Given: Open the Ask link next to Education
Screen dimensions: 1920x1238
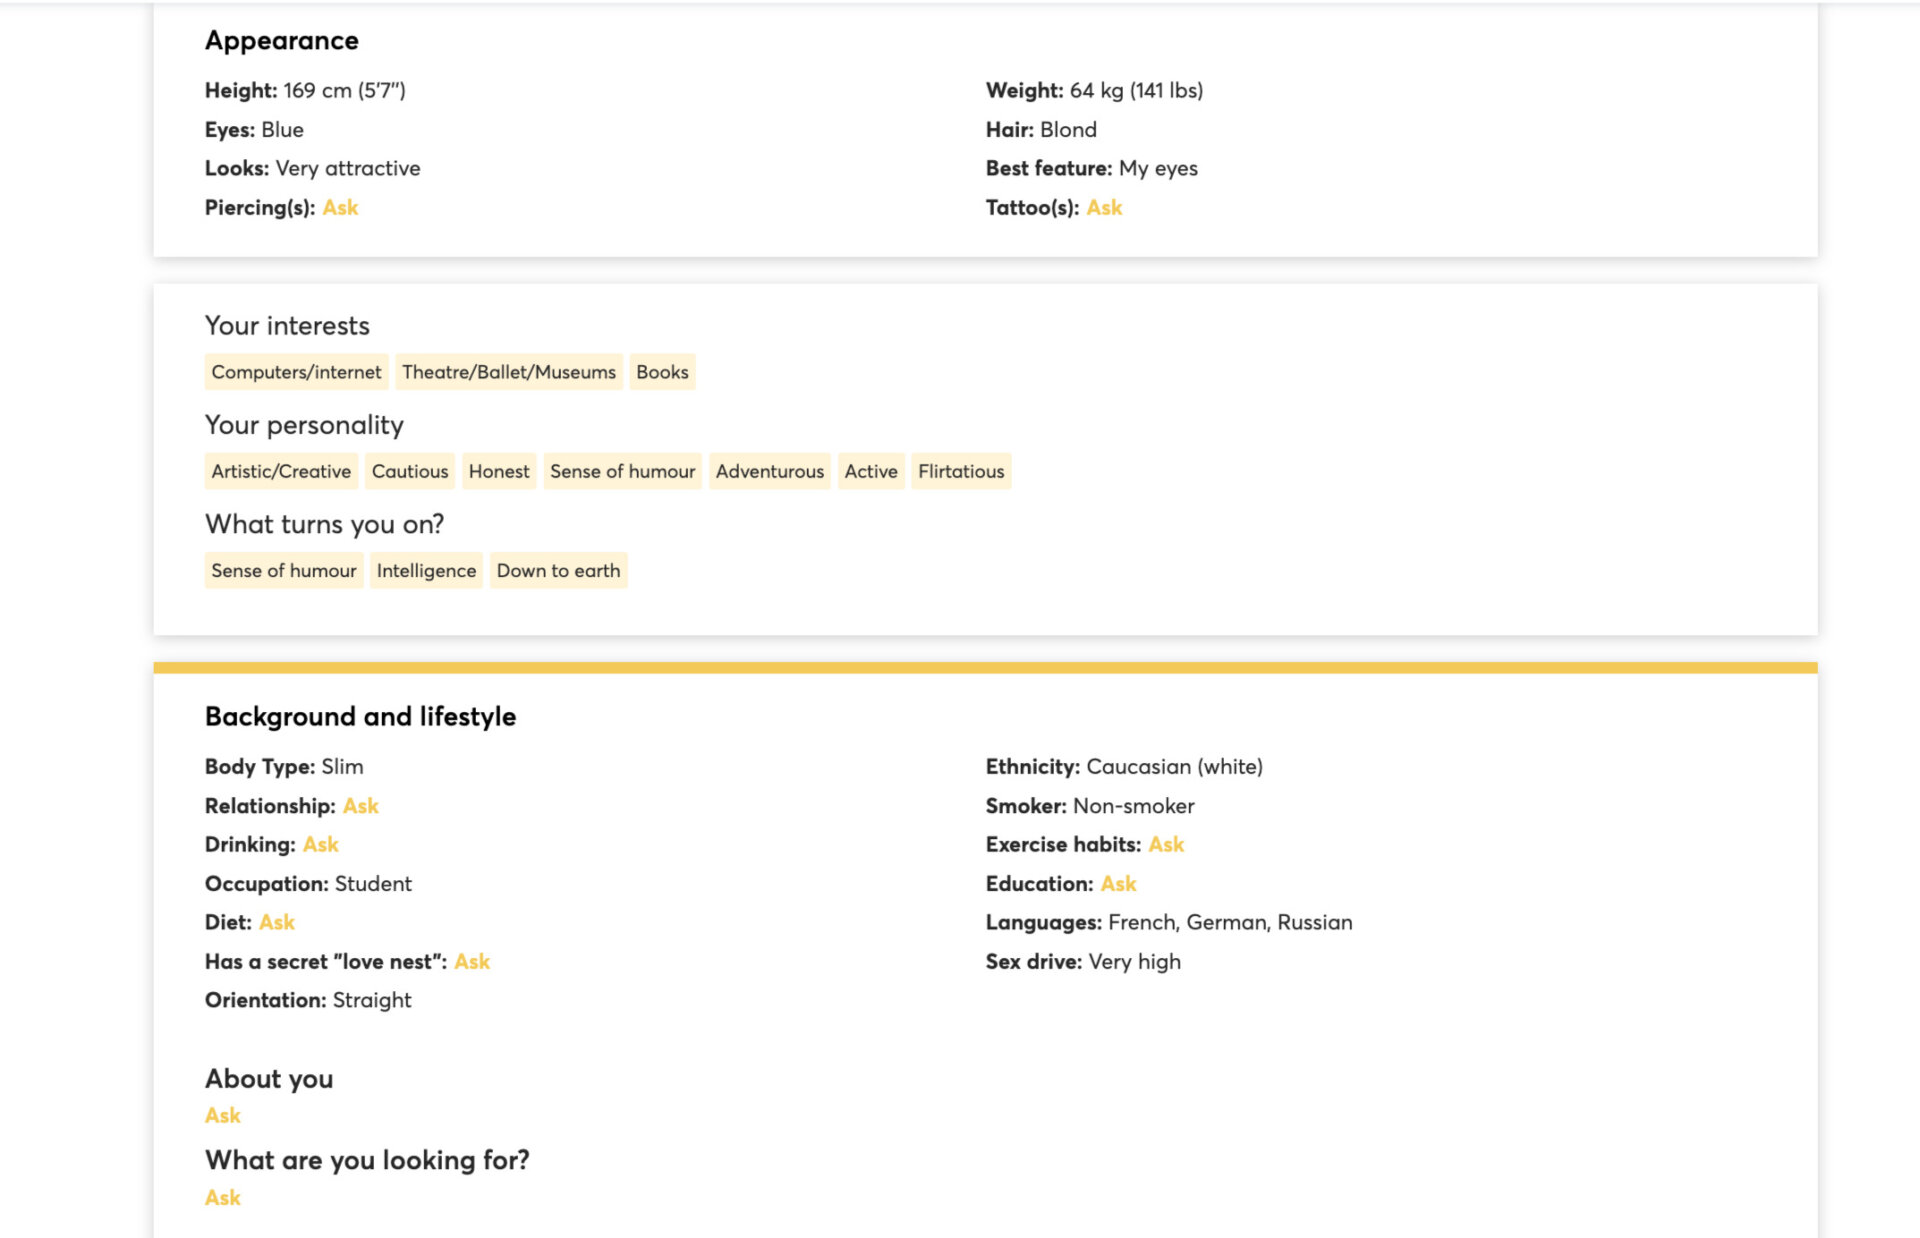Looking at the screenshot, I should coord(1118,884).
